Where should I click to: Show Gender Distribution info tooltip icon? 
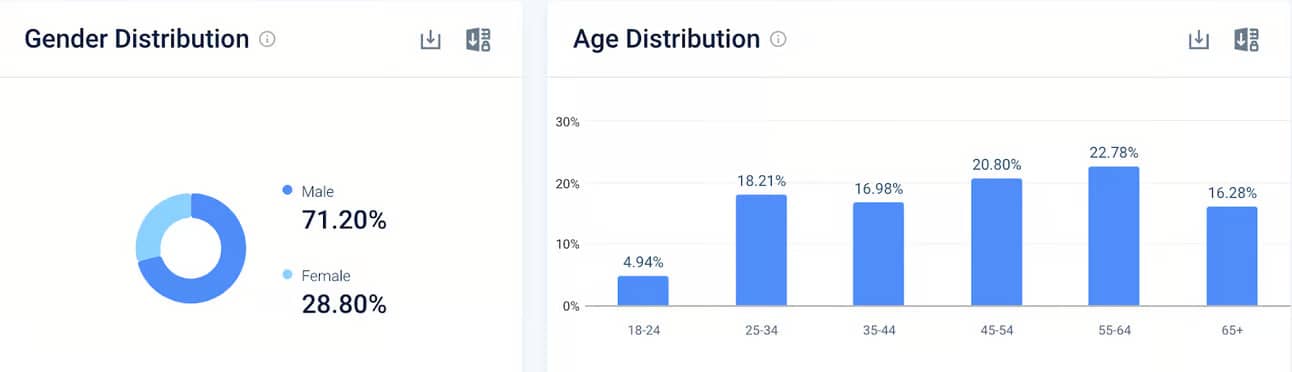coord(267,40)
